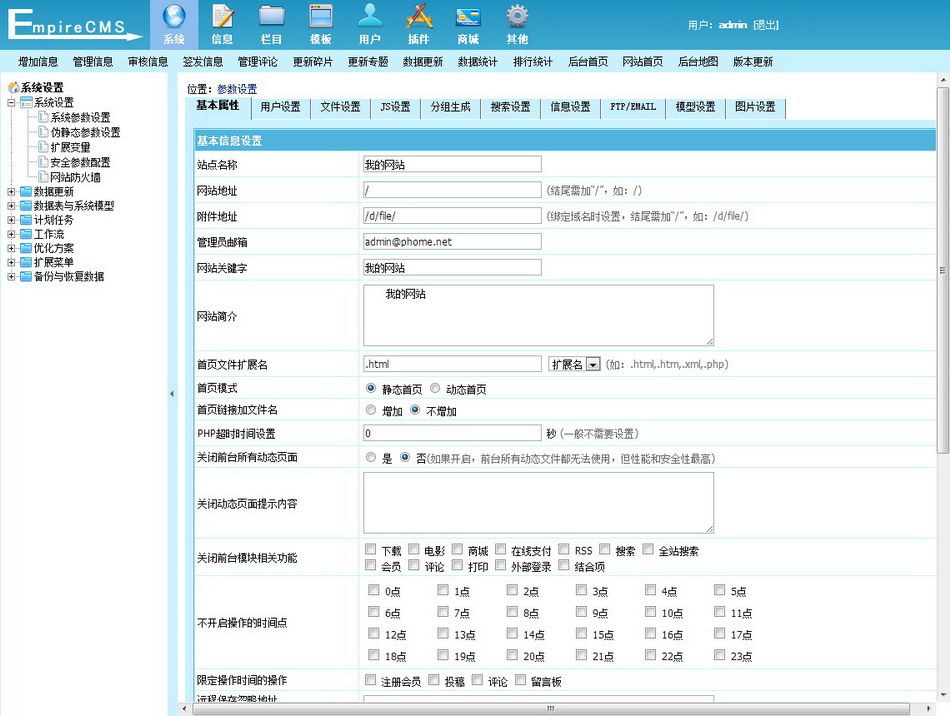Switch to the 图片设置 tab
The image size is (950, 716).
(756, 107)
